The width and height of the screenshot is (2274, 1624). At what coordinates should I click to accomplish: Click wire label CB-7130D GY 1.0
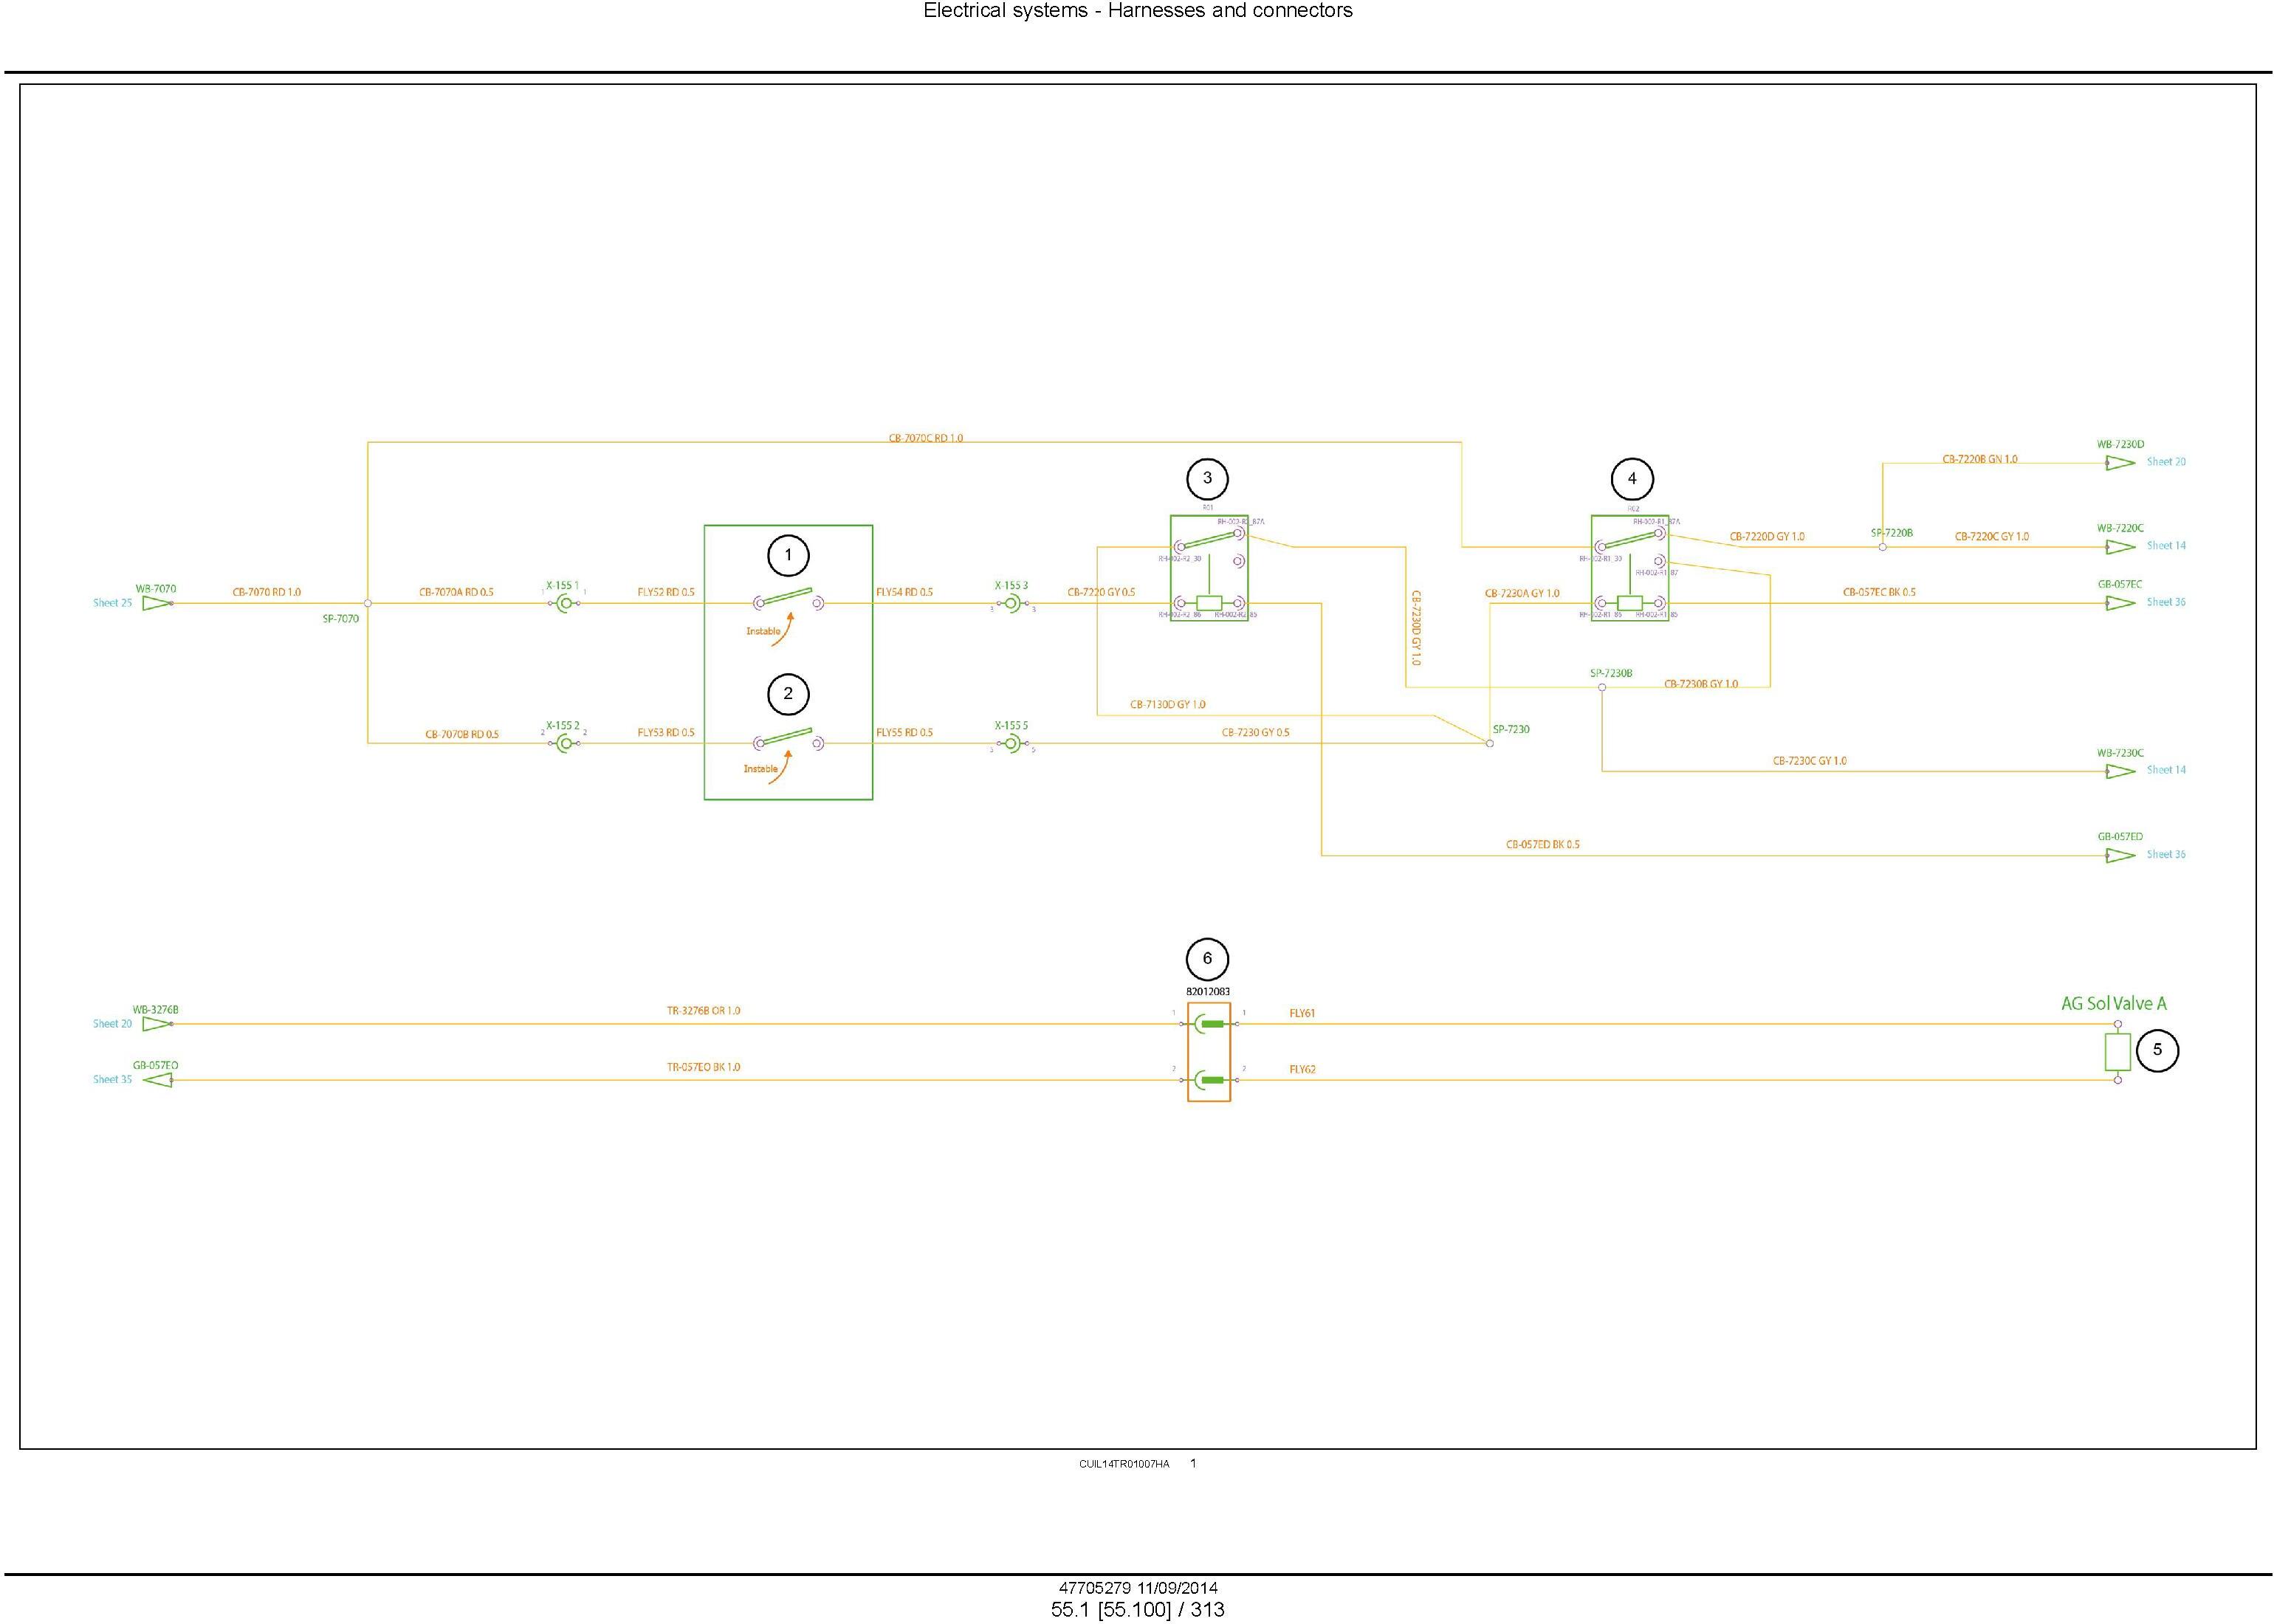pyautogui.click(x=1168, y=705)
